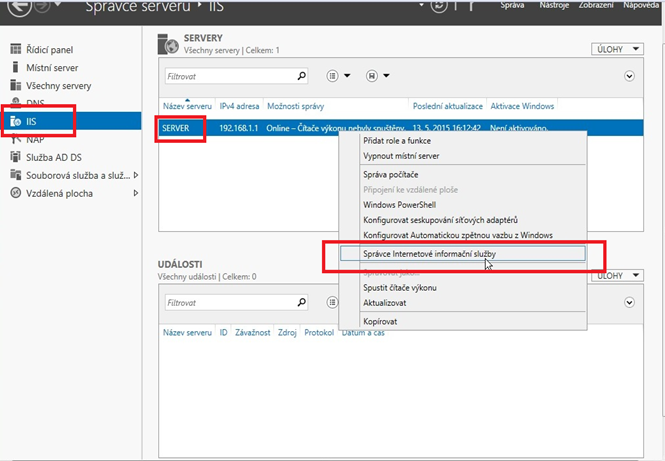Click the Místní server icon
The image size is (665, 461).
pos(16,67)
